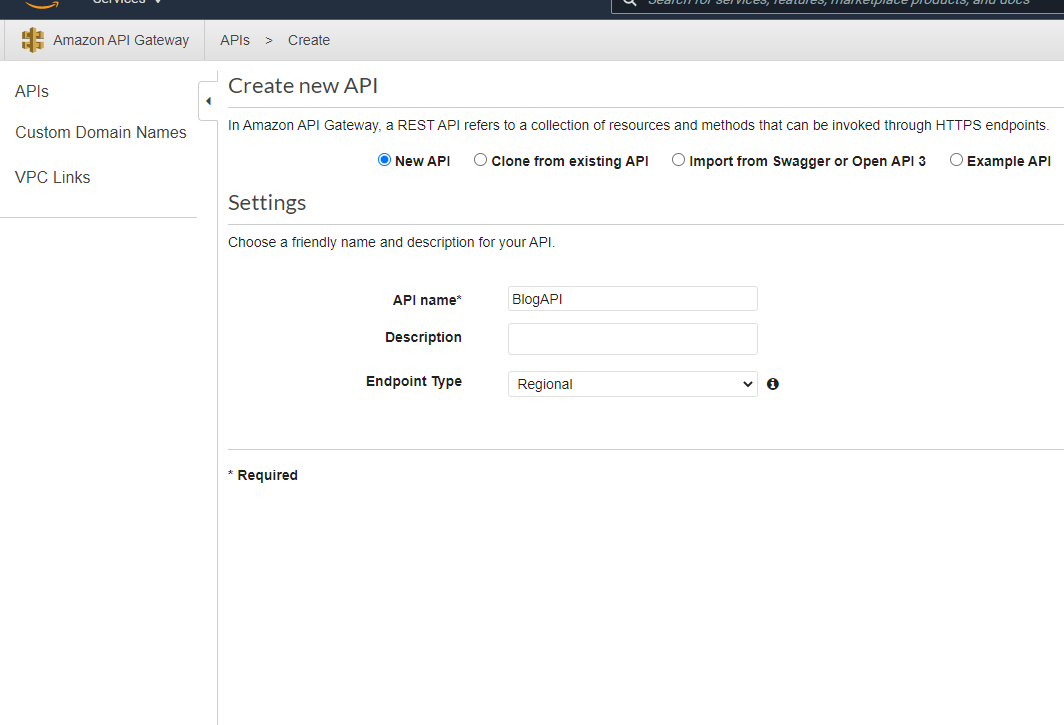Screen dimensions: 1064x725
Task: Select Clone from existing API option
Action: [480, 160]
